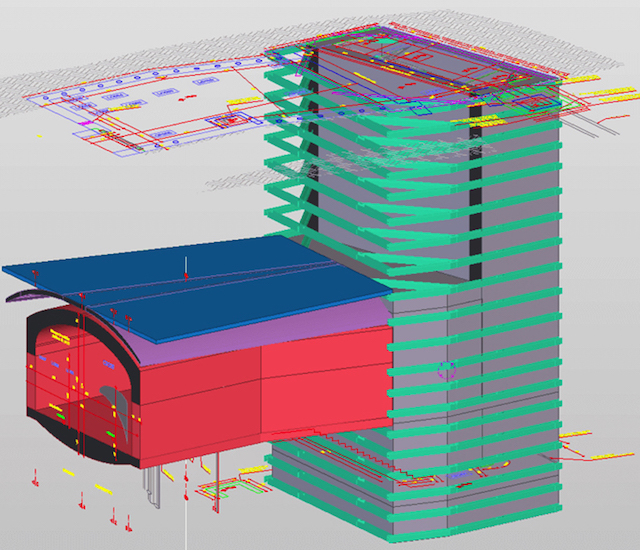This screenshot has width=640, height=550.
Task: Pick the purple curved shell left of arch
Action: pos(29,295)
